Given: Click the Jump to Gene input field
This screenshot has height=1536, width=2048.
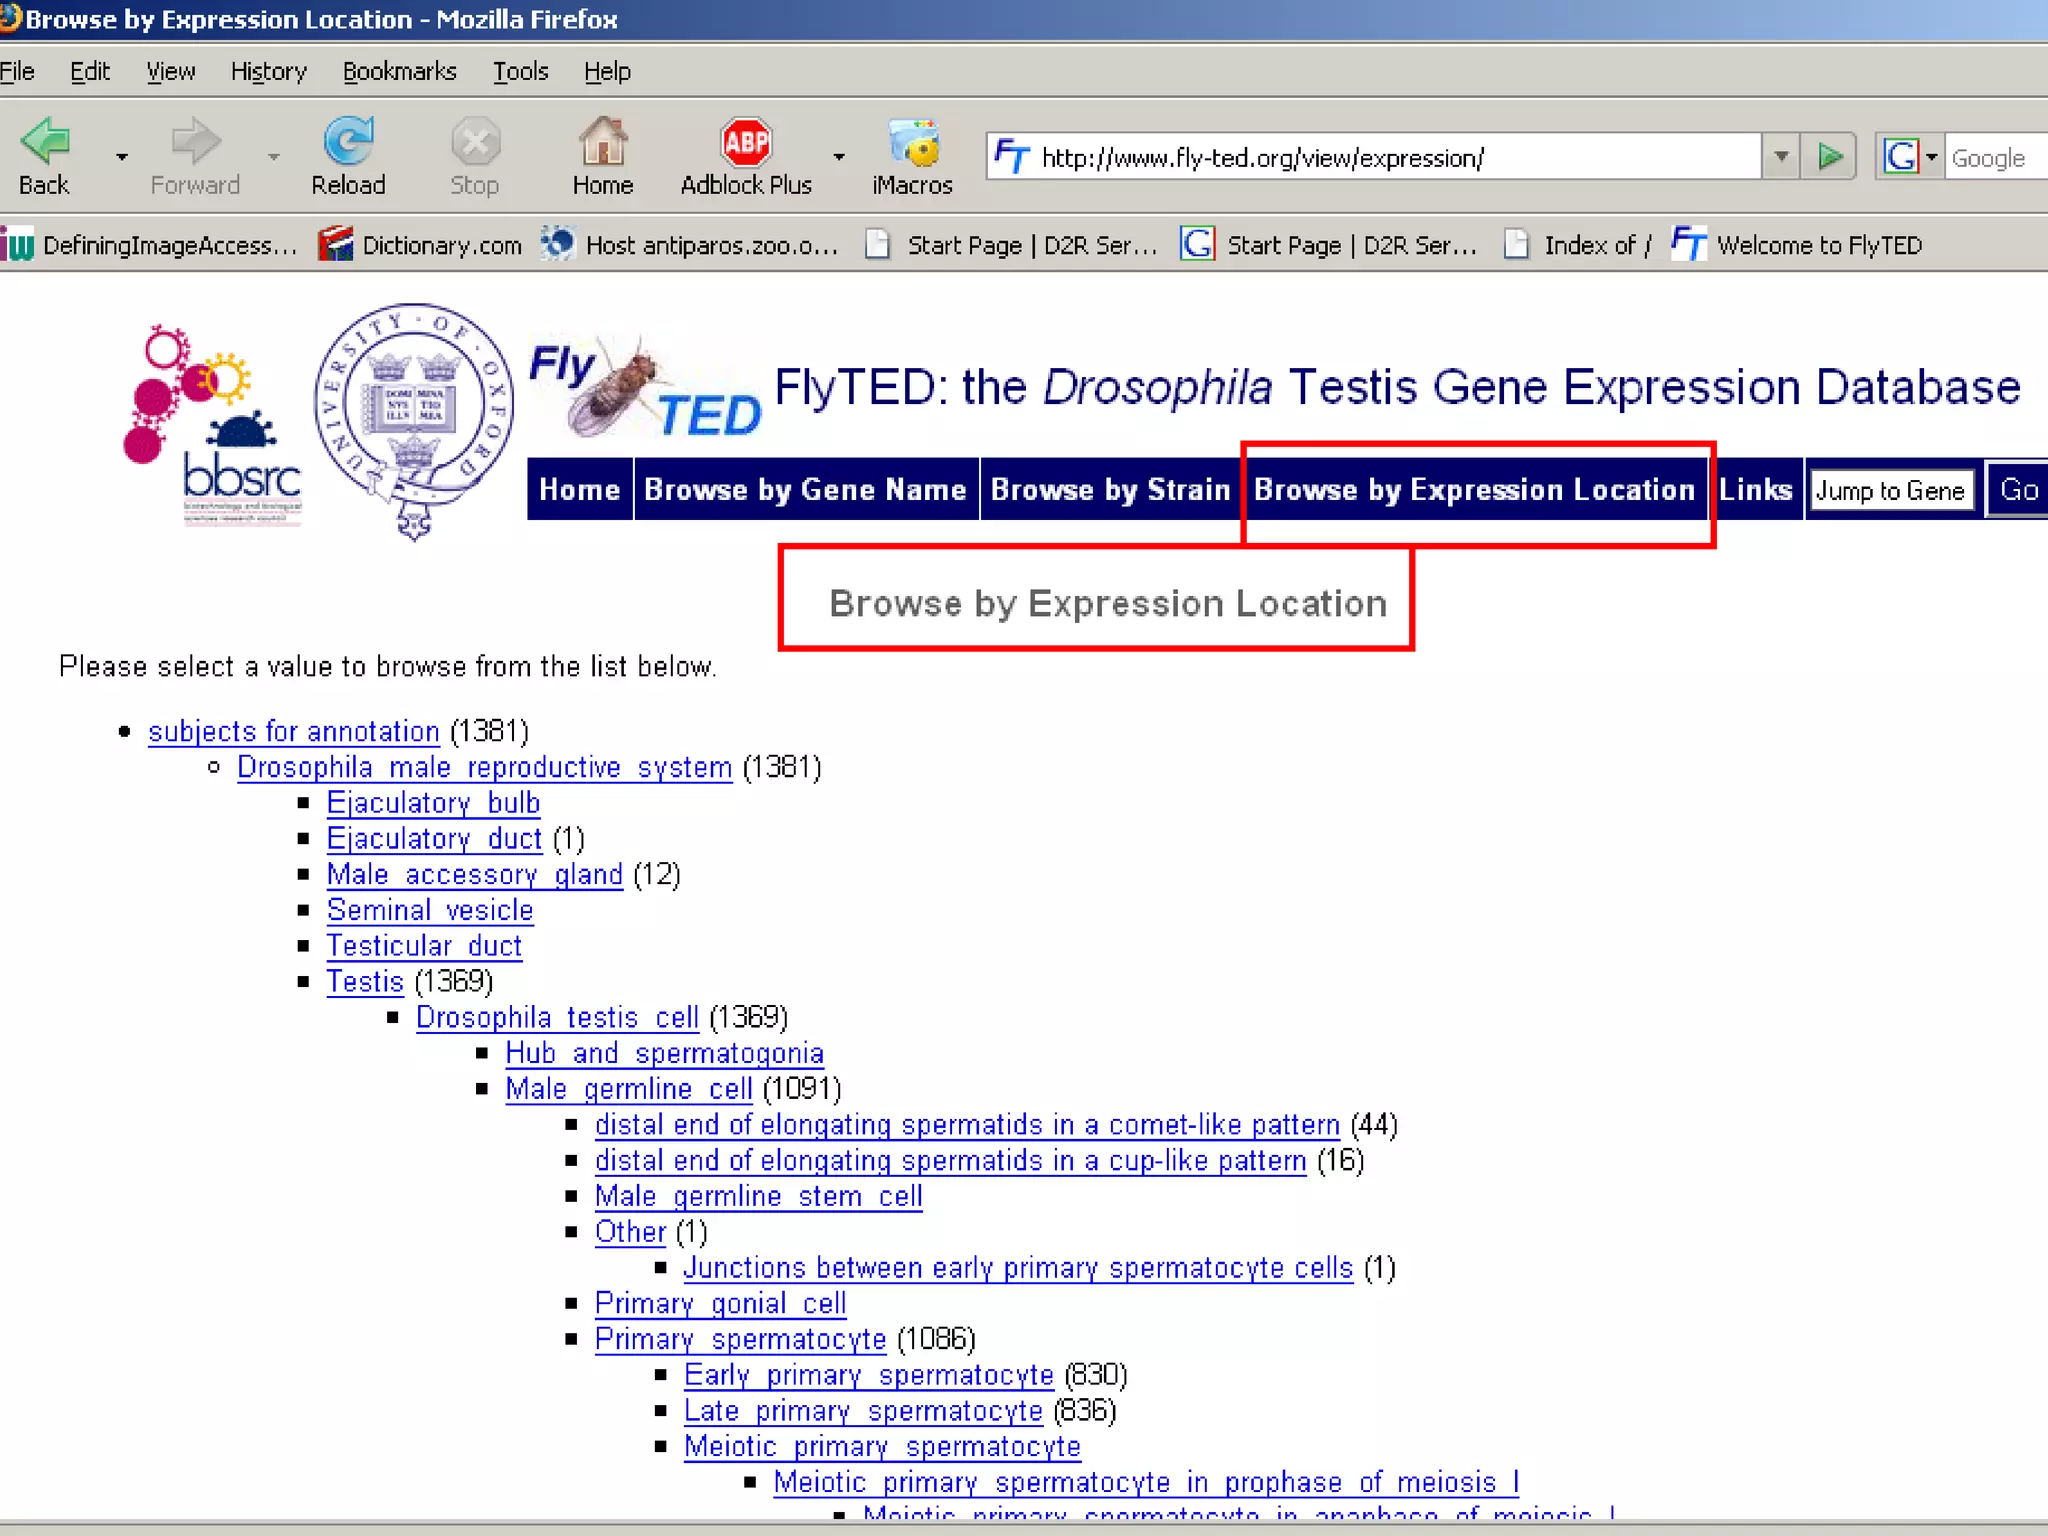Looking at the screenshot, I should [1890, 491].
